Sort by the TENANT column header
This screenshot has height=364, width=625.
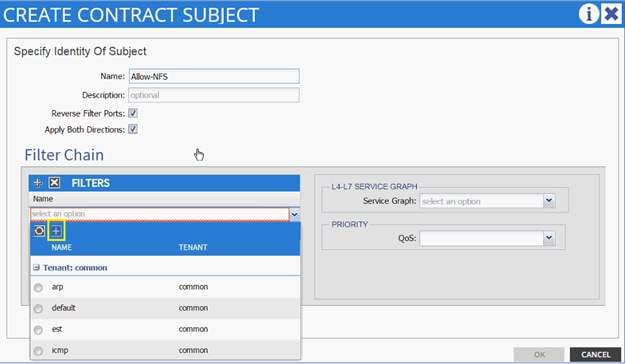click(193, 247)
